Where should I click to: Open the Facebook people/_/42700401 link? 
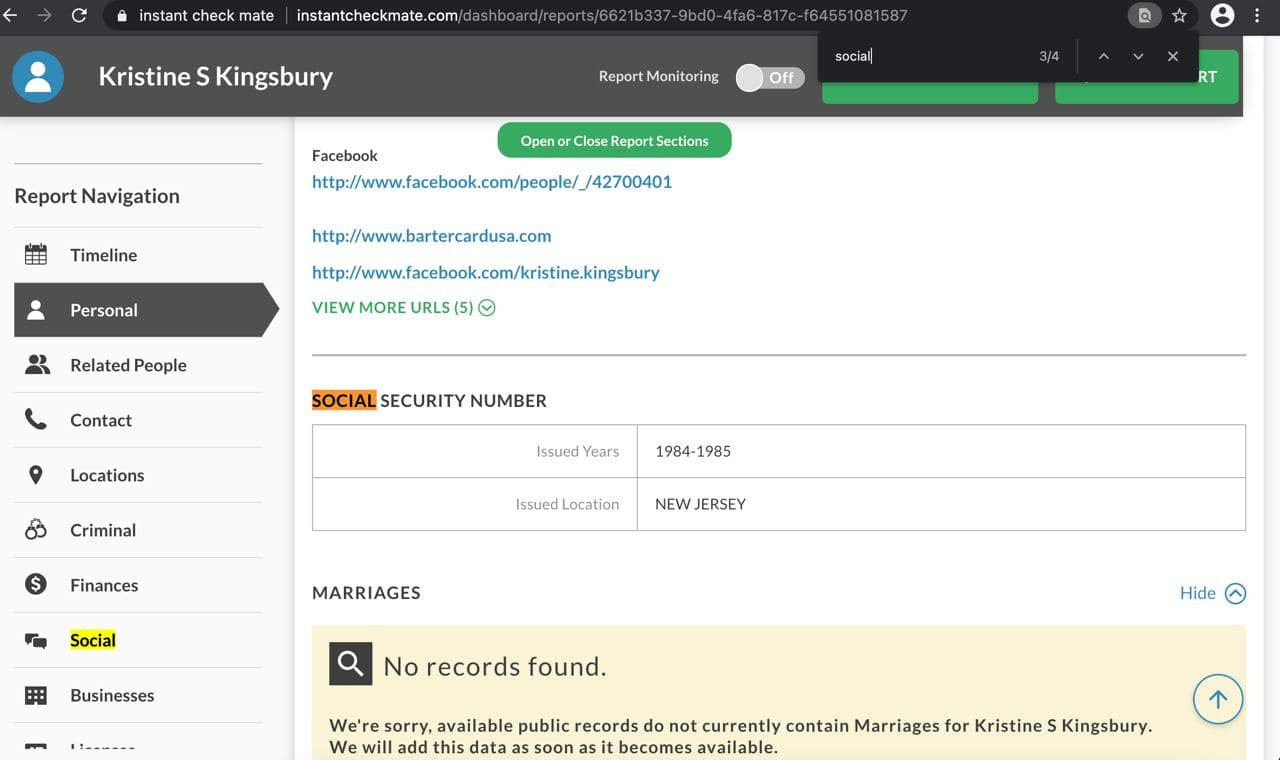pyautogui.click(x=492, y=182)
